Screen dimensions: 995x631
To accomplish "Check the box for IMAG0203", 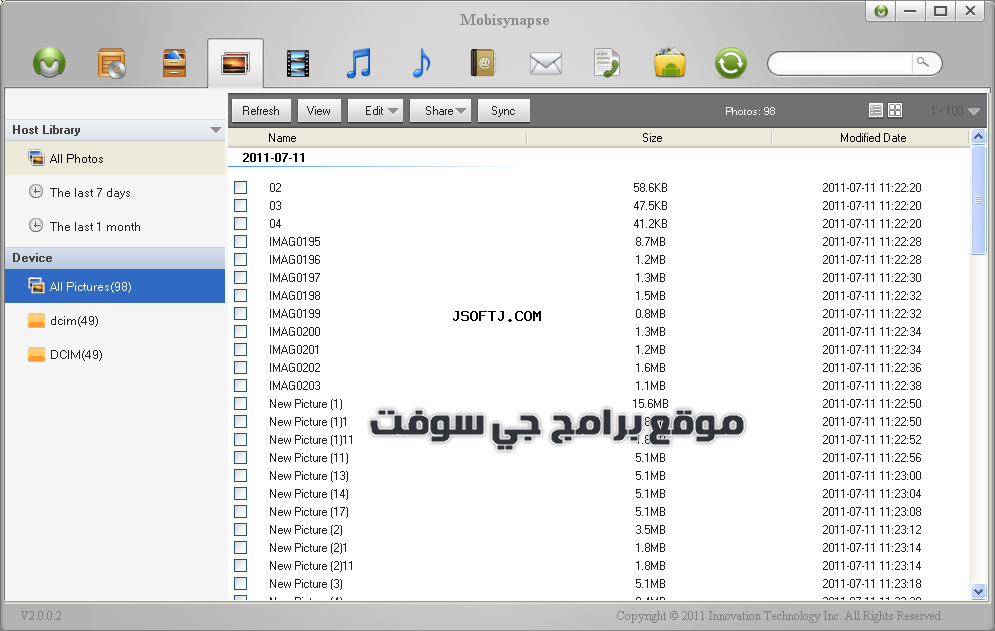I will [x=241, y=385].
